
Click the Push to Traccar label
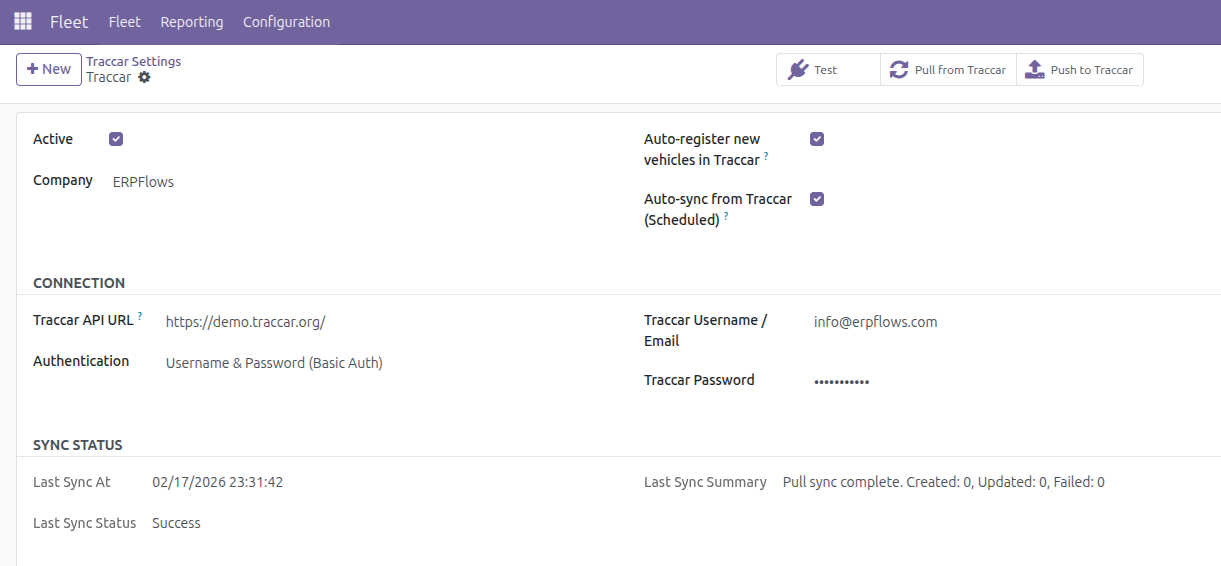[1091, 70]
